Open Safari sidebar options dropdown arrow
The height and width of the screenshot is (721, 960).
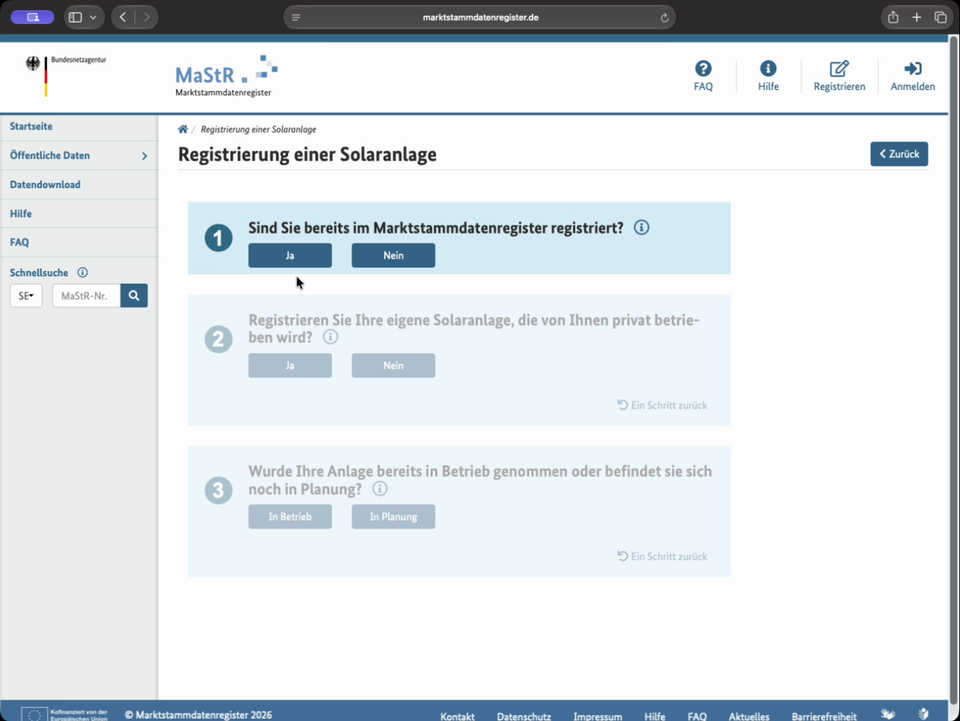click(x=93, y=17)
